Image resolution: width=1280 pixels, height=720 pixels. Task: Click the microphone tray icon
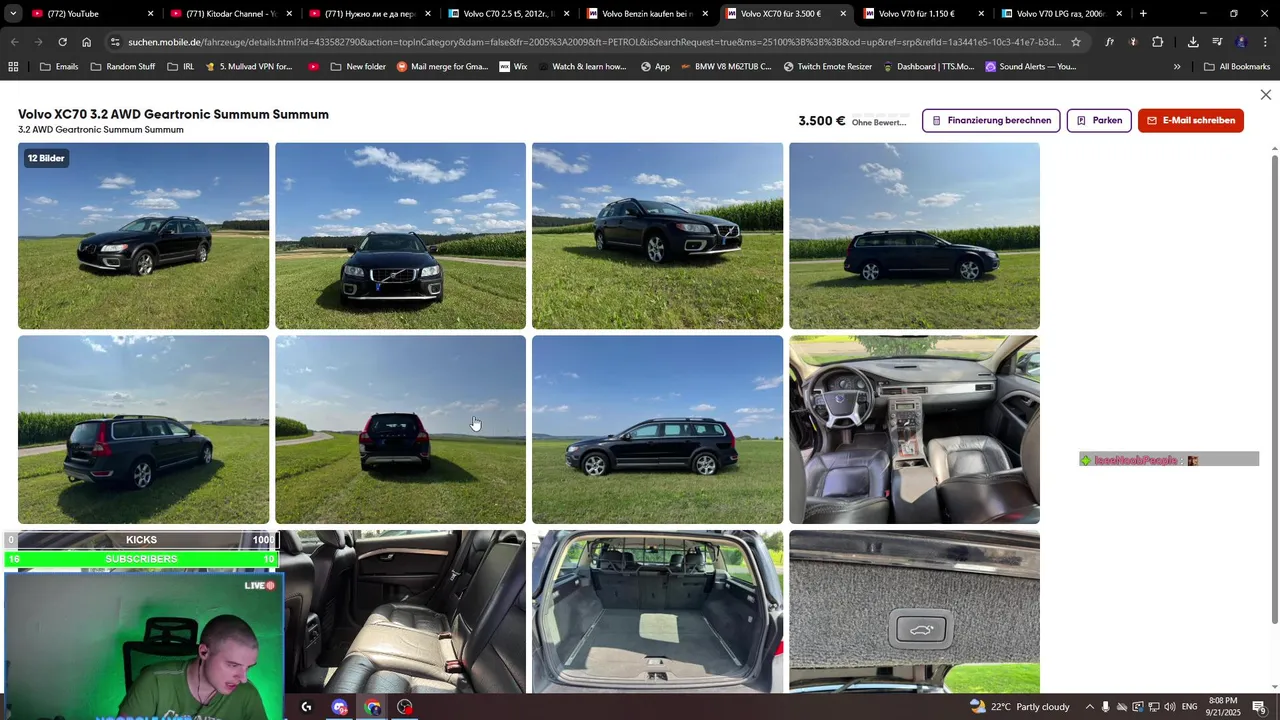[x=1105, y=707]
